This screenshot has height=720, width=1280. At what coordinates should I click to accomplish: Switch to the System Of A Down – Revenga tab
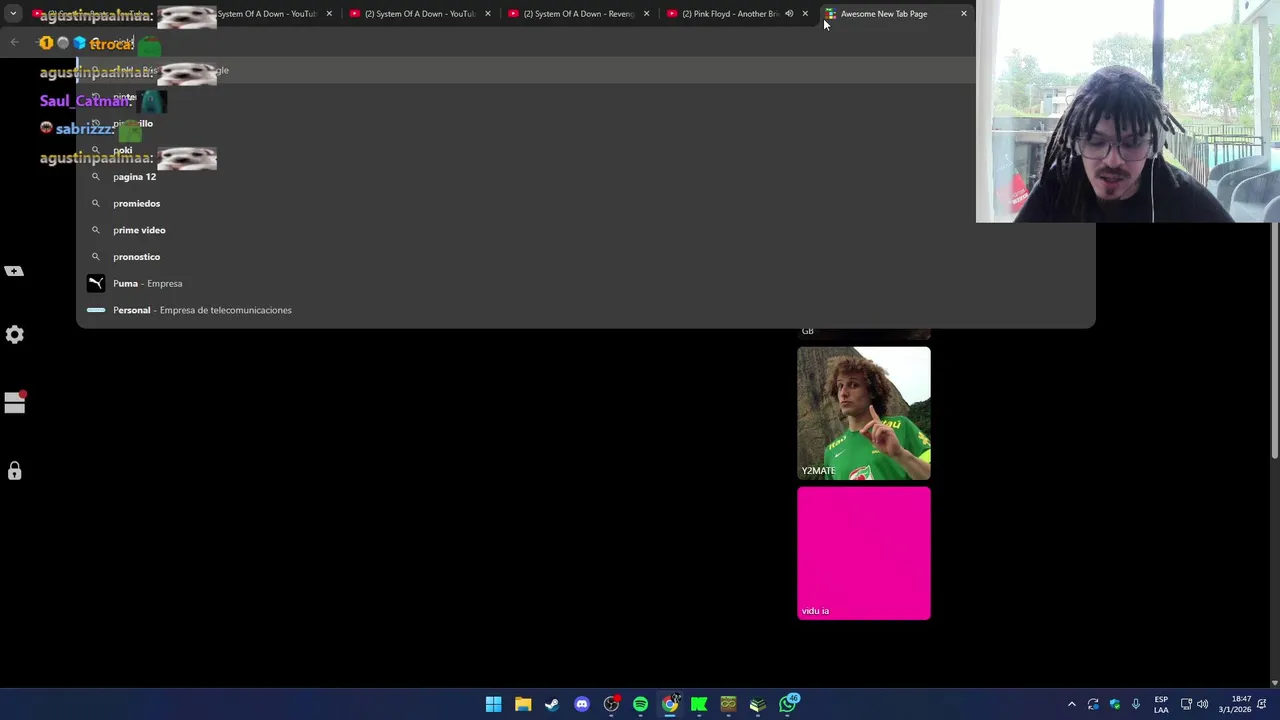tap(579, 14)
